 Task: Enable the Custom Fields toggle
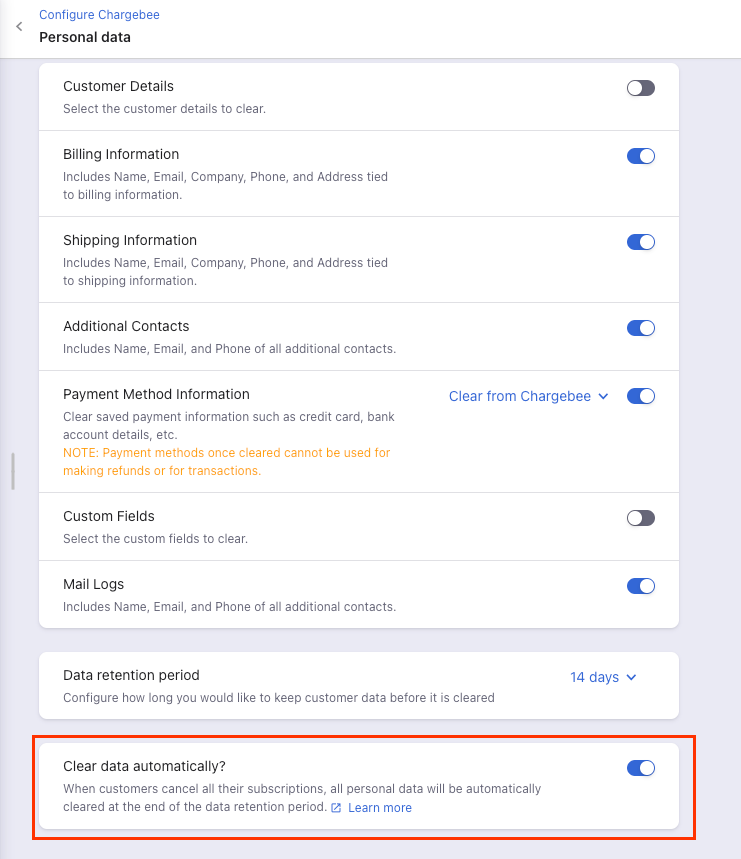click(x=640, y=518)
